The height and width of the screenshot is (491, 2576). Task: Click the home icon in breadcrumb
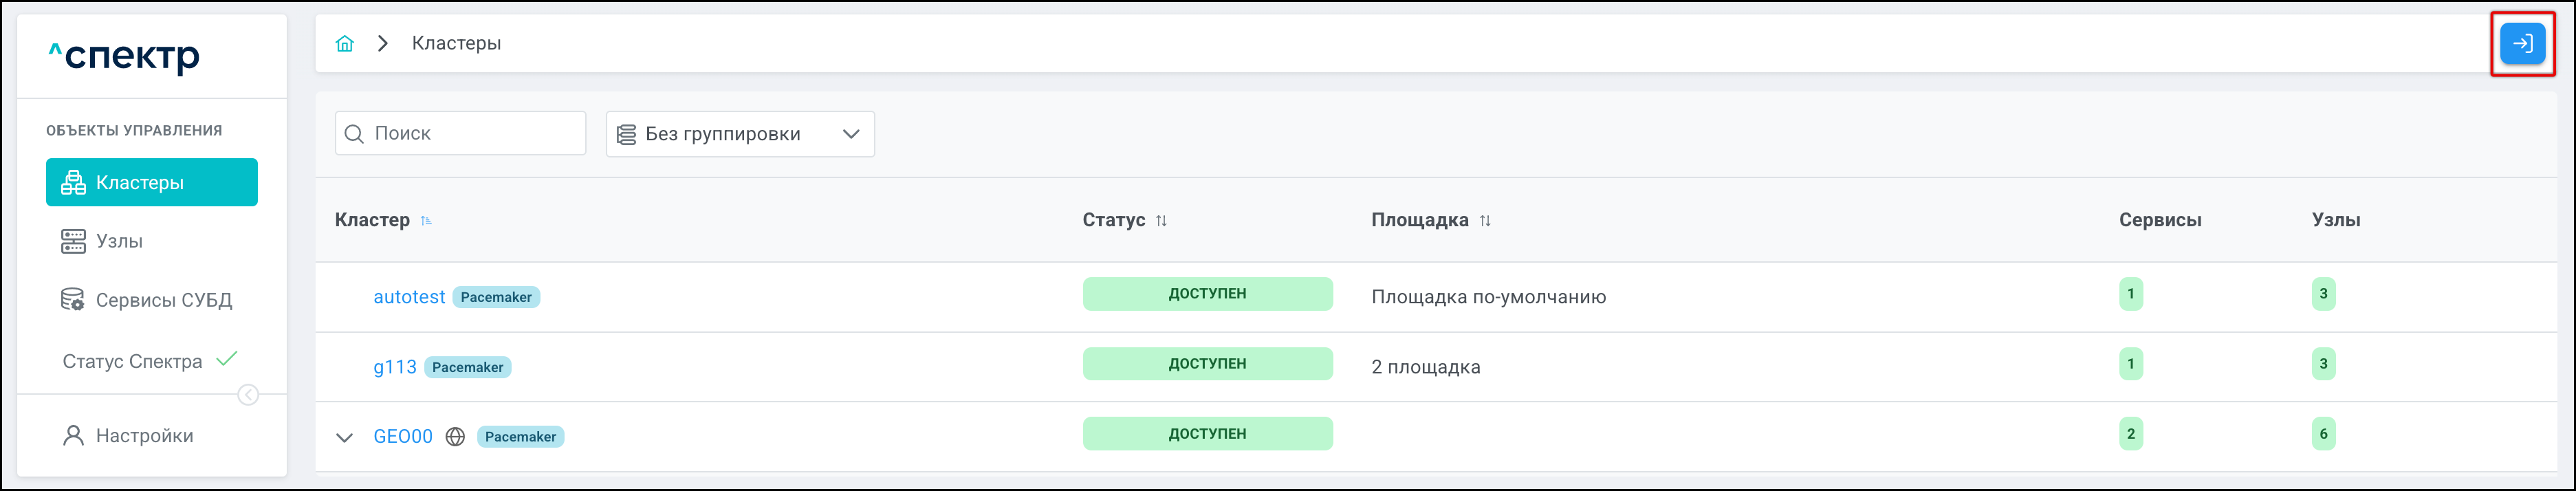point(345,43)
